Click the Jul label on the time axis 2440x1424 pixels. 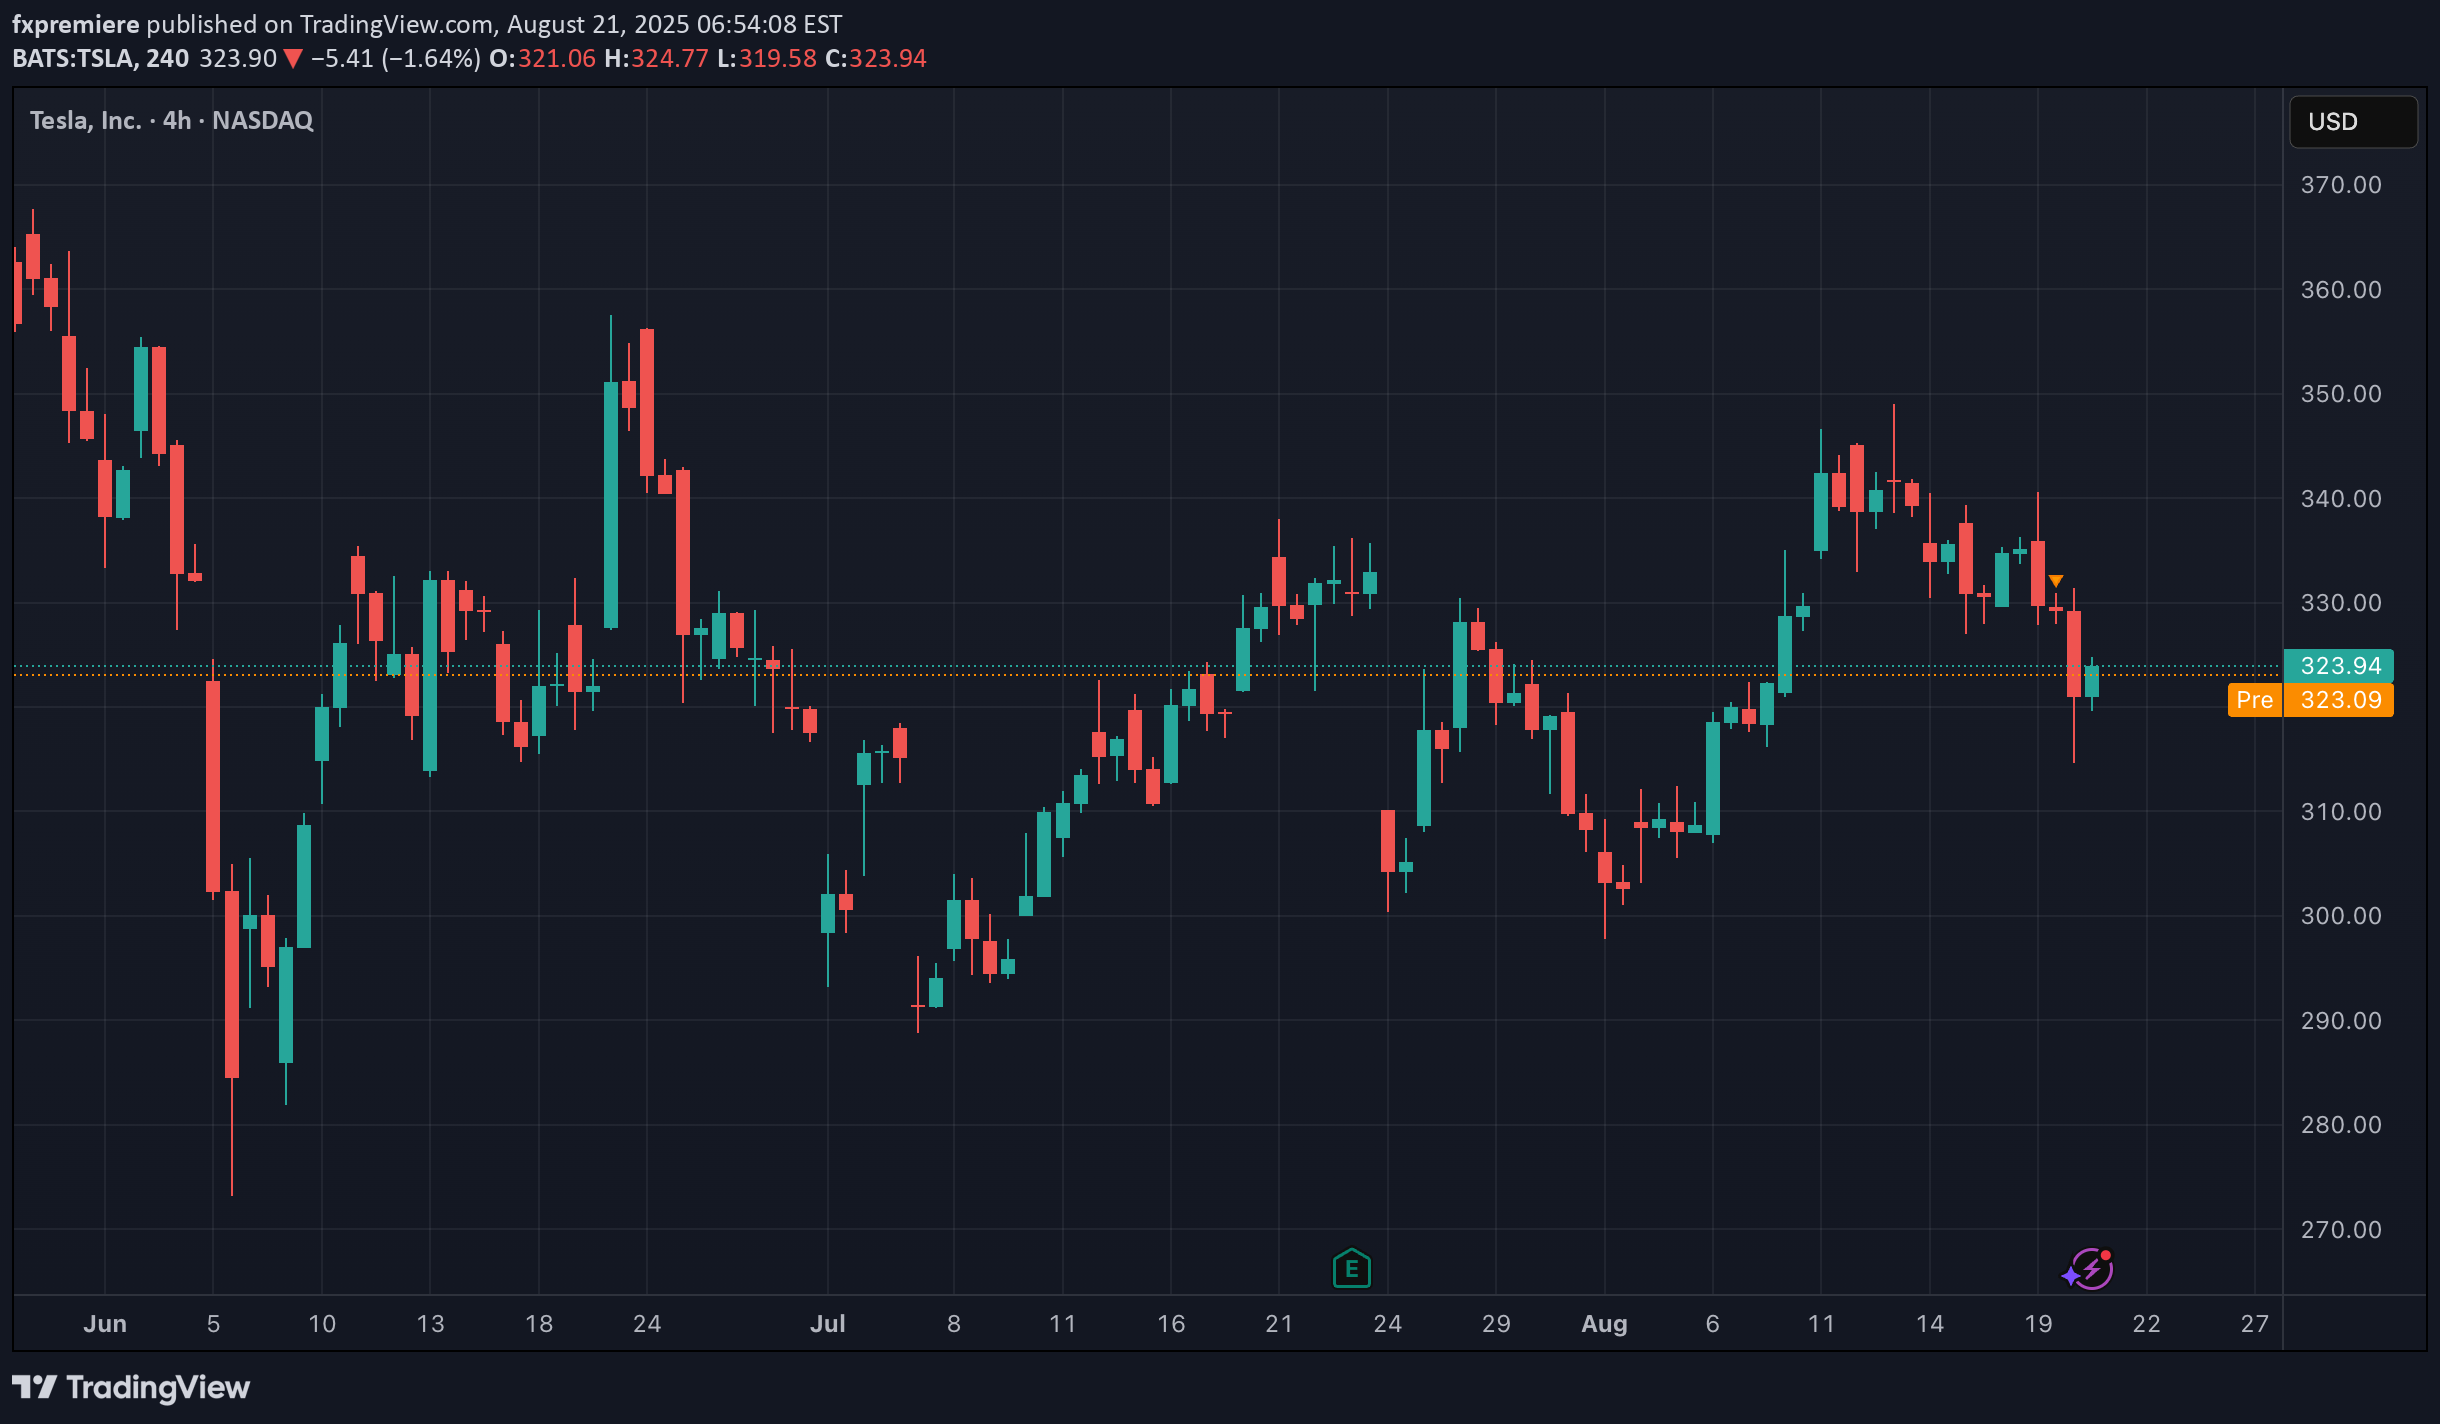tap(827, 1324)
